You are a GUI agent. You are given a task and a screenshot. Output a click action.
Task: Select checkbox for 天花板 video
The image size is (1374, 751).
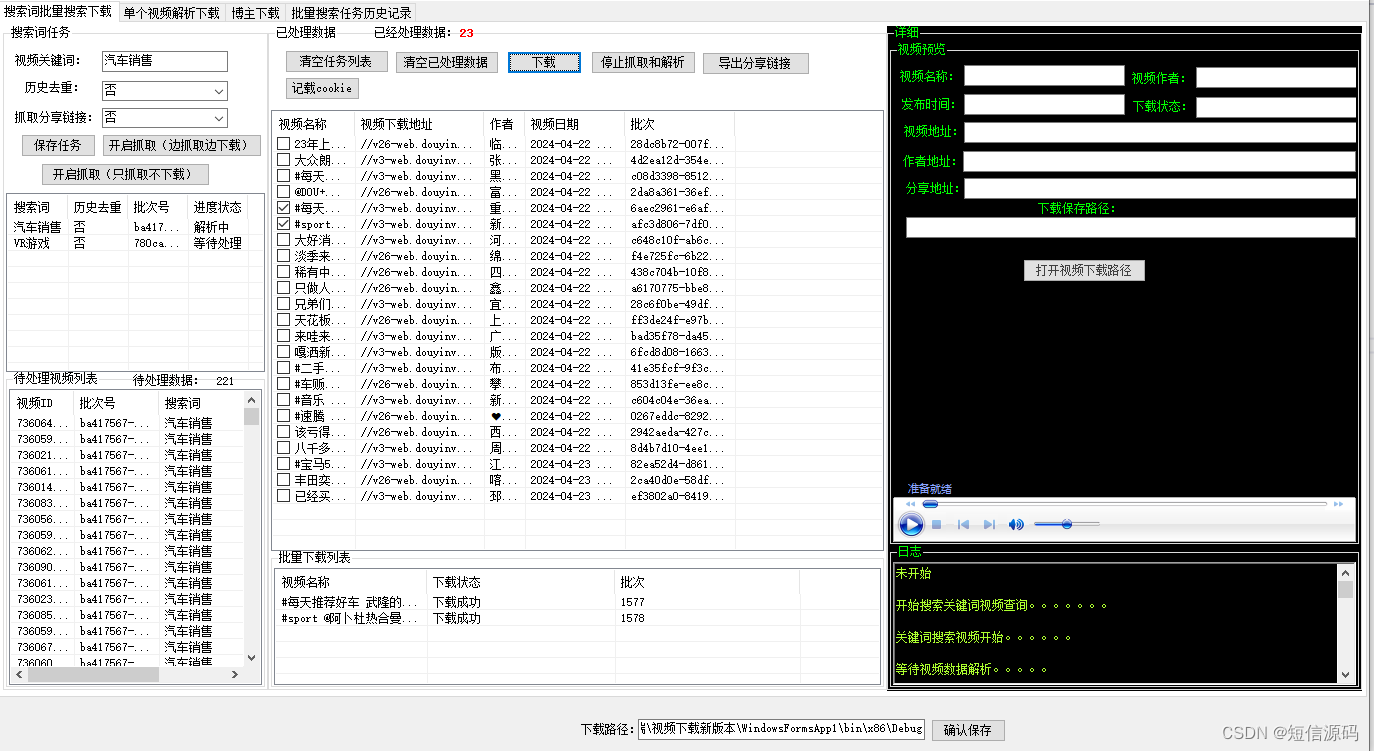tap(284, 320)
